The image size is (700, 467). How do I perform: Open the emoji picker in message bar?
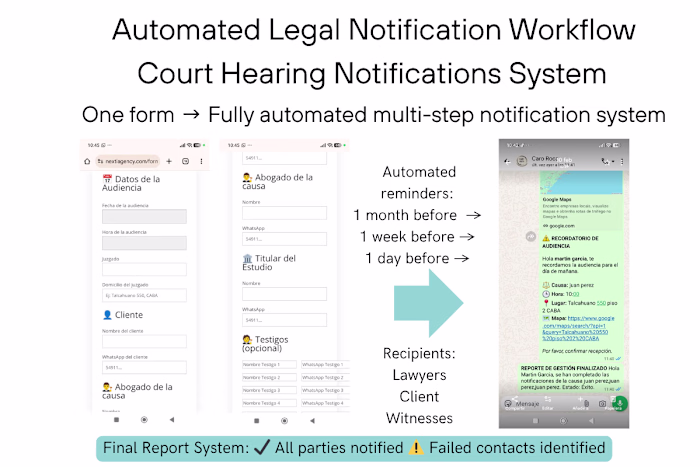click(508, 404)
